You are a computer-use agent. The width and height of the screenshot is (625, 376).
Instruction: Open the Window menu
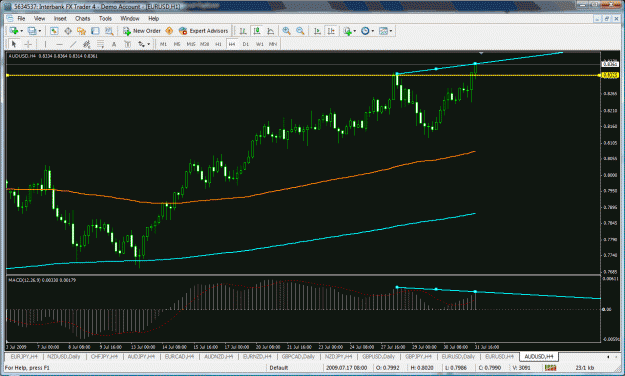130,18
